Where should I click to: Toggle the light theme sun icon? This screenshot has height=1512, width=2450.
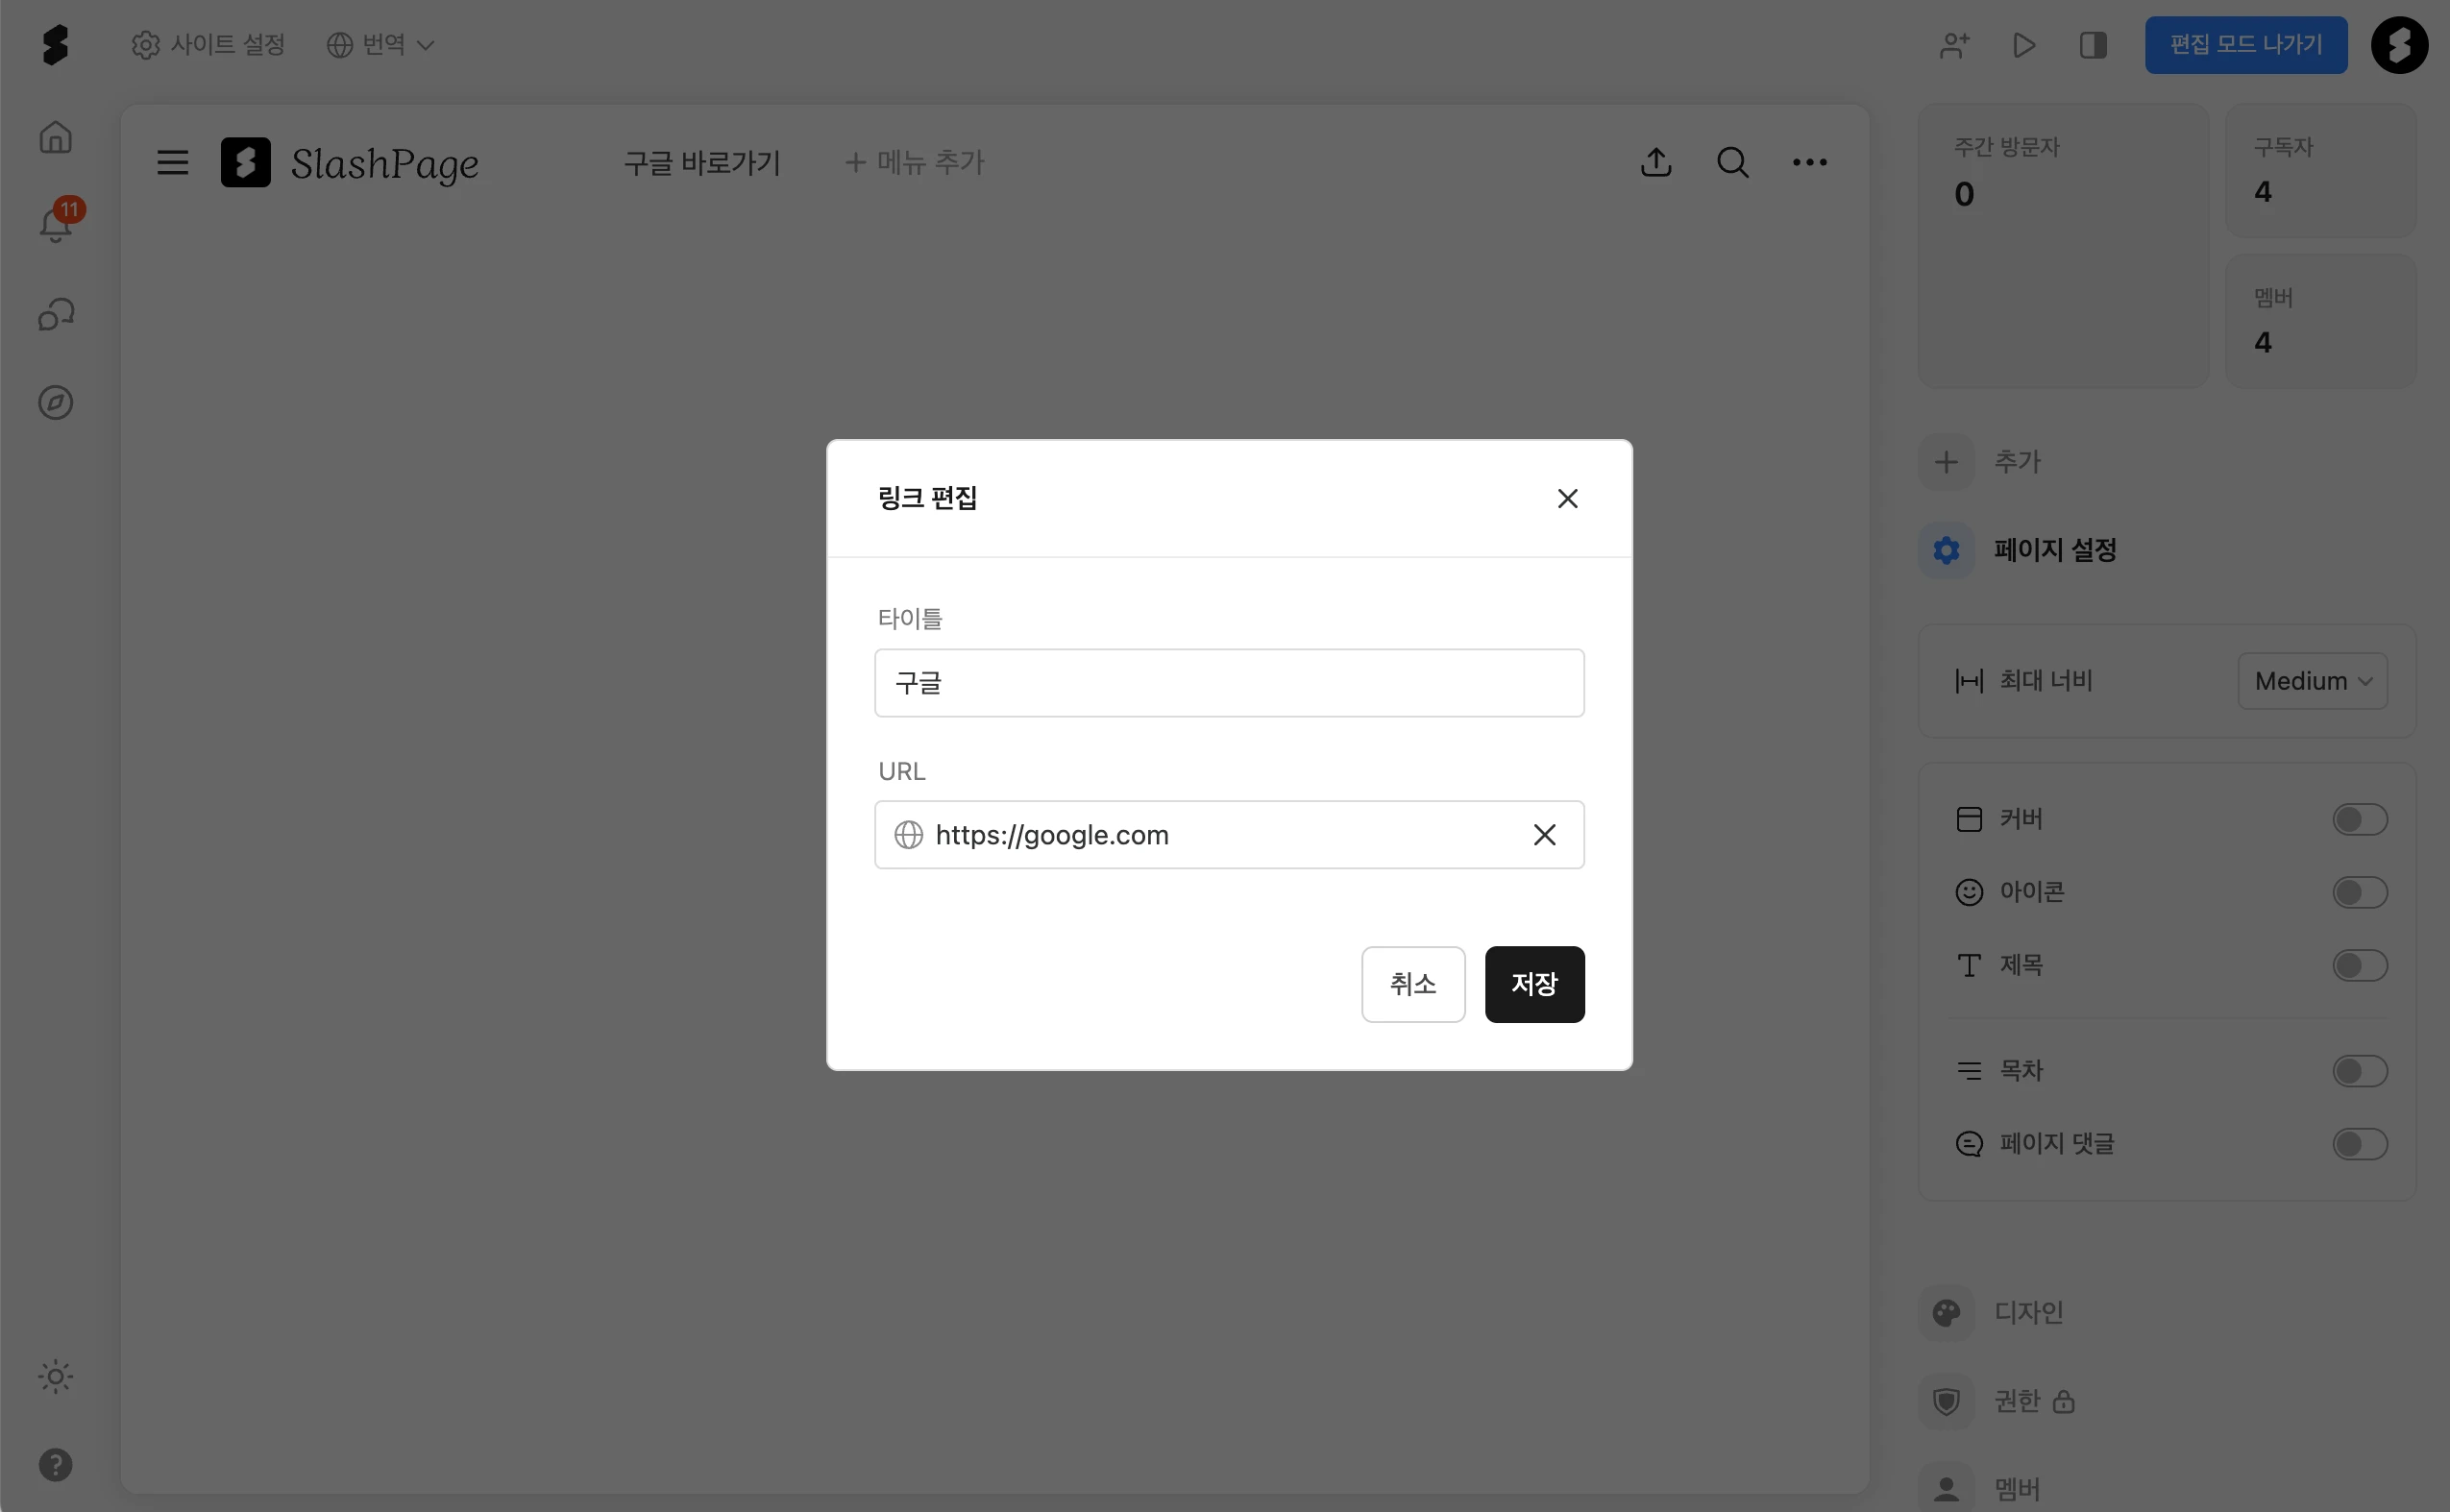56,1377
